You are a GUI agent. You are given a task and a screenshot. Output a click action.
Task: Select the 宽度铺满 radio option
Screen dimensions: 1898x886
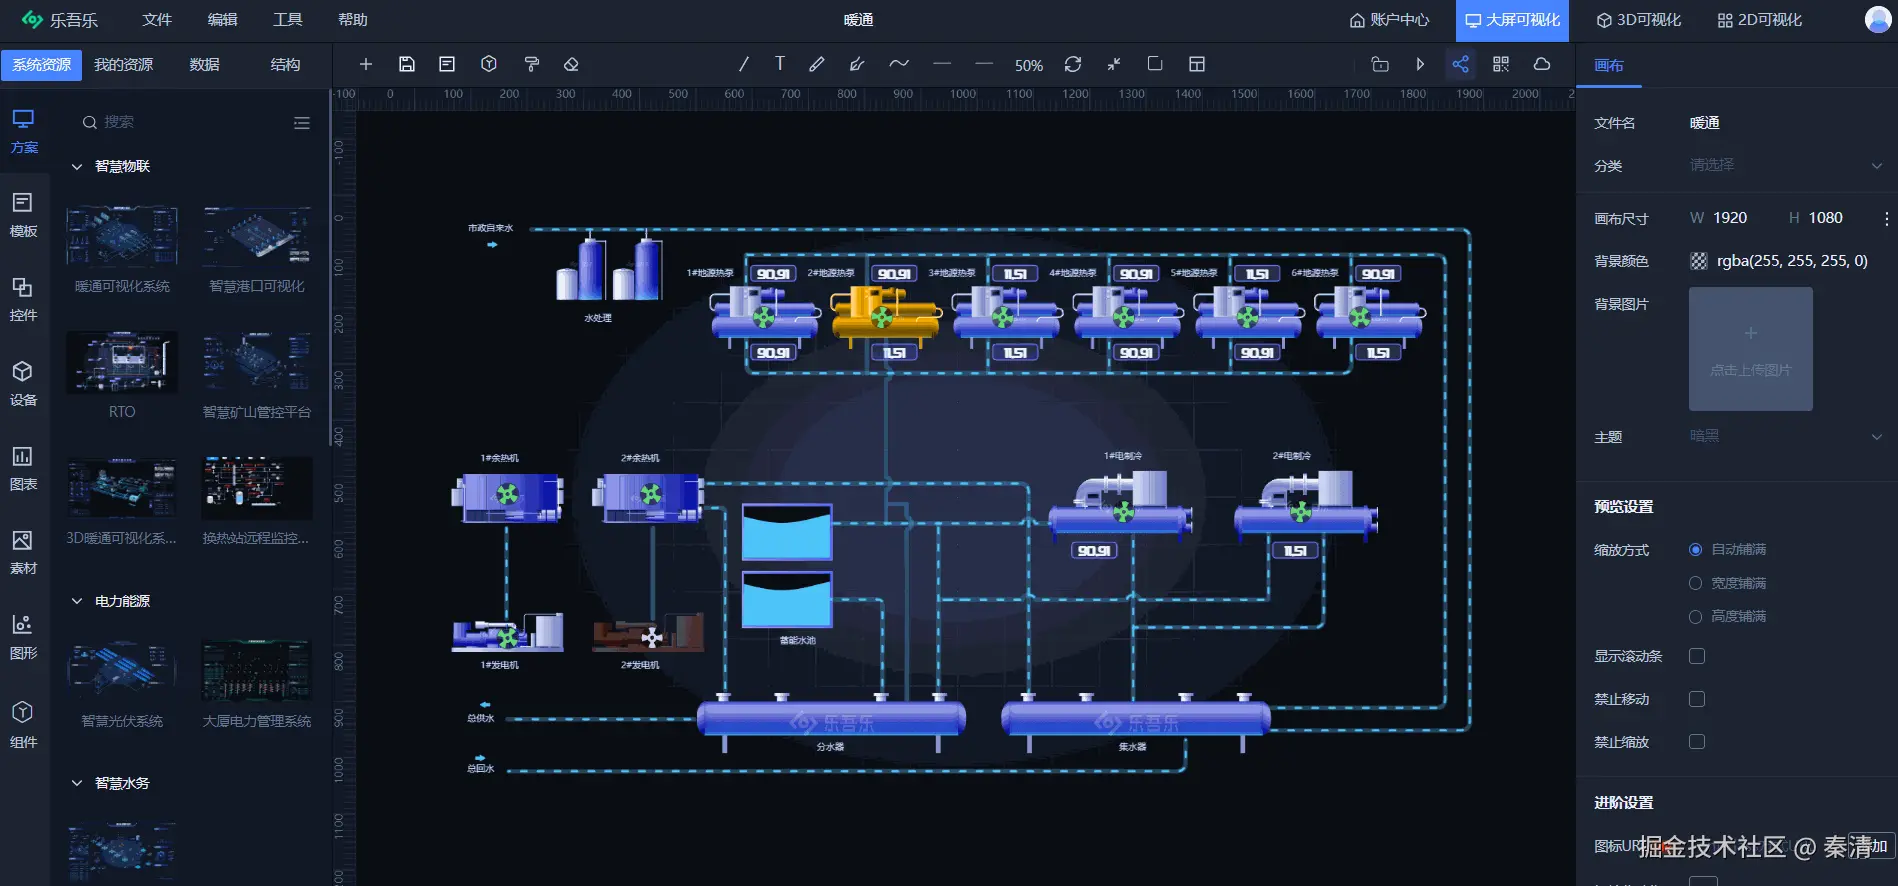coord(1695,583)
